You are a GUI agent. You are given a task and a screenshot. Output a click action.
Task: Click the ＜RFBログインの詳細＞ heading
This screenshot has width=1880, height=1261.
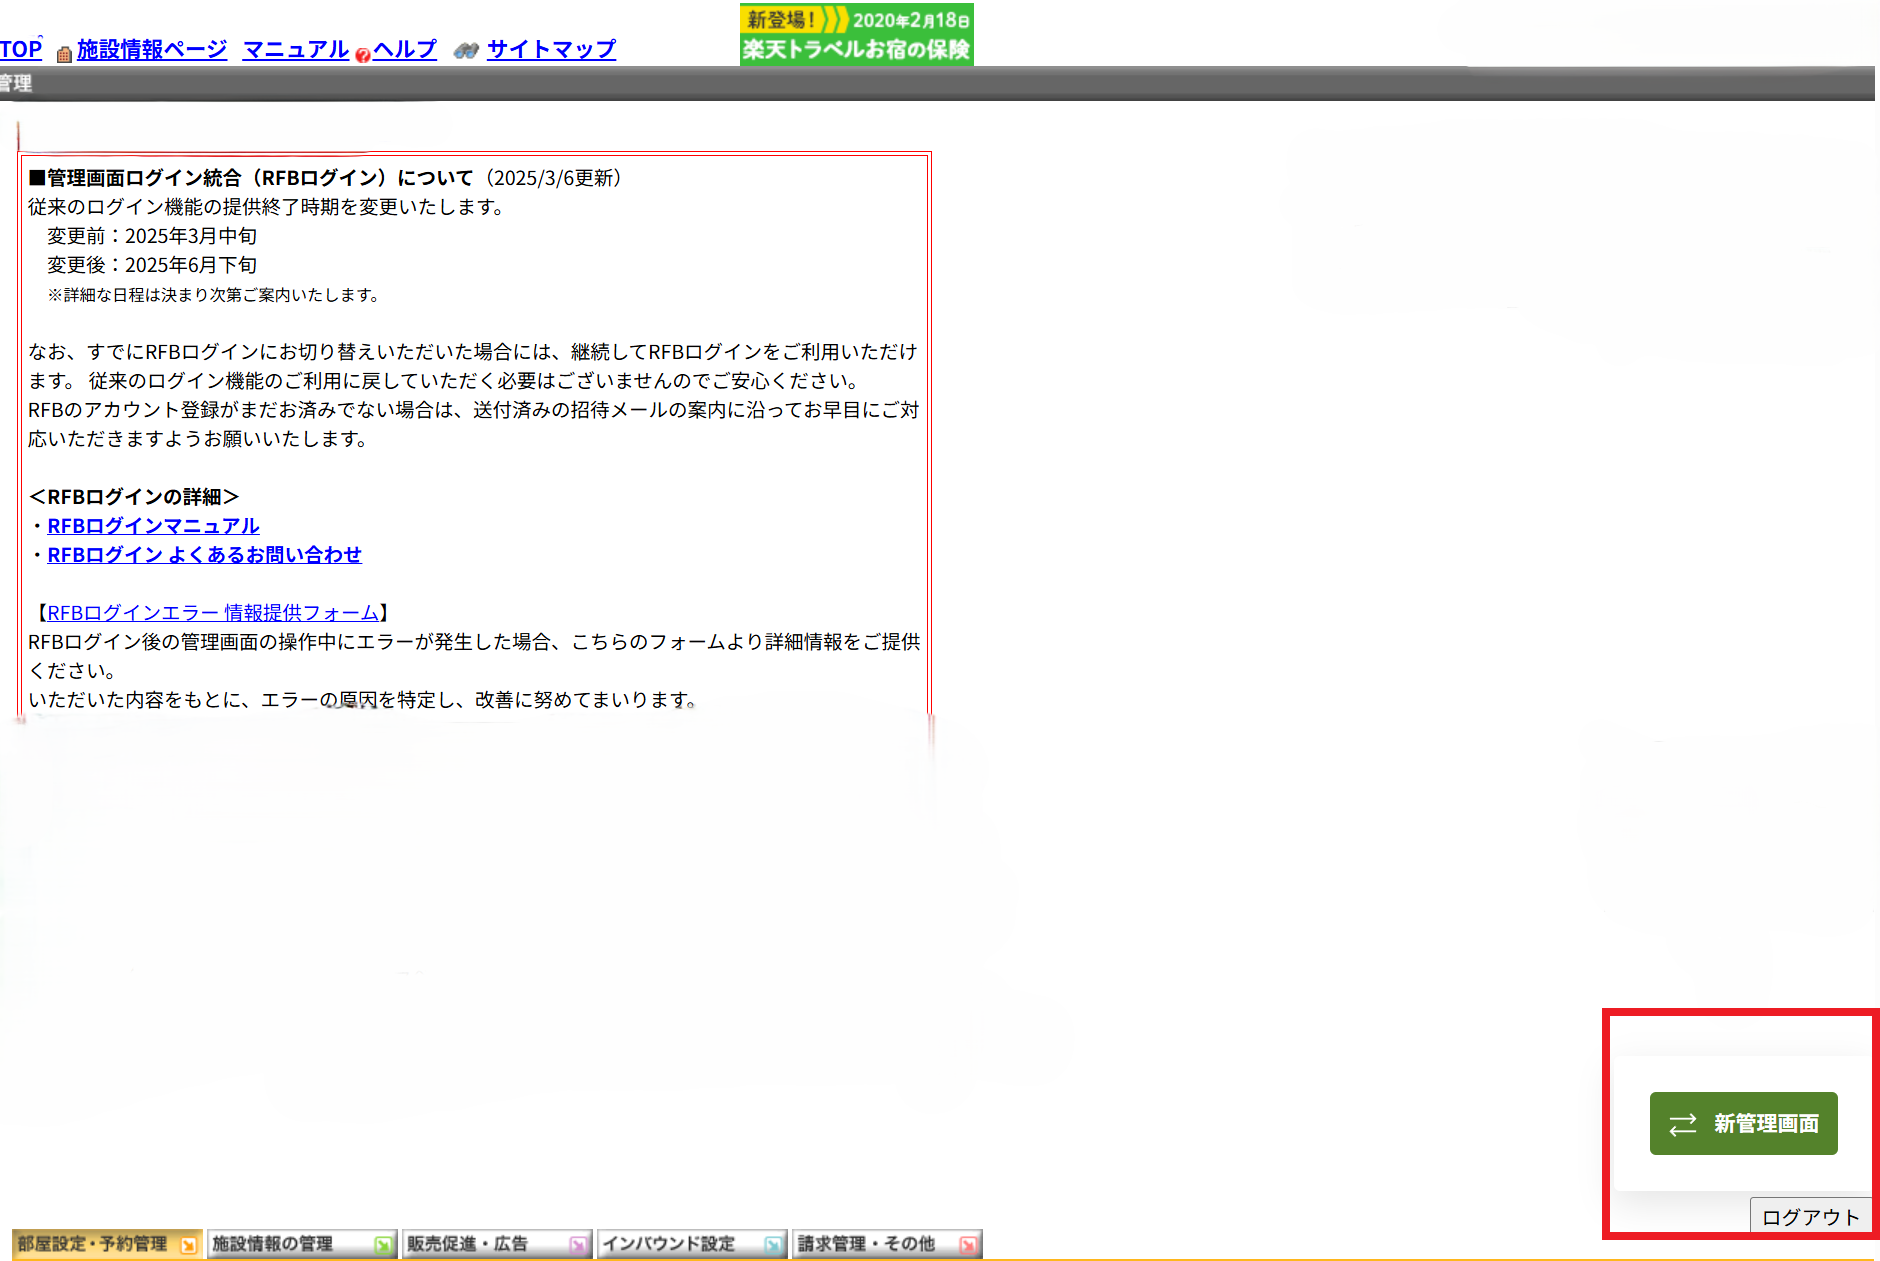tap(134, 497)
